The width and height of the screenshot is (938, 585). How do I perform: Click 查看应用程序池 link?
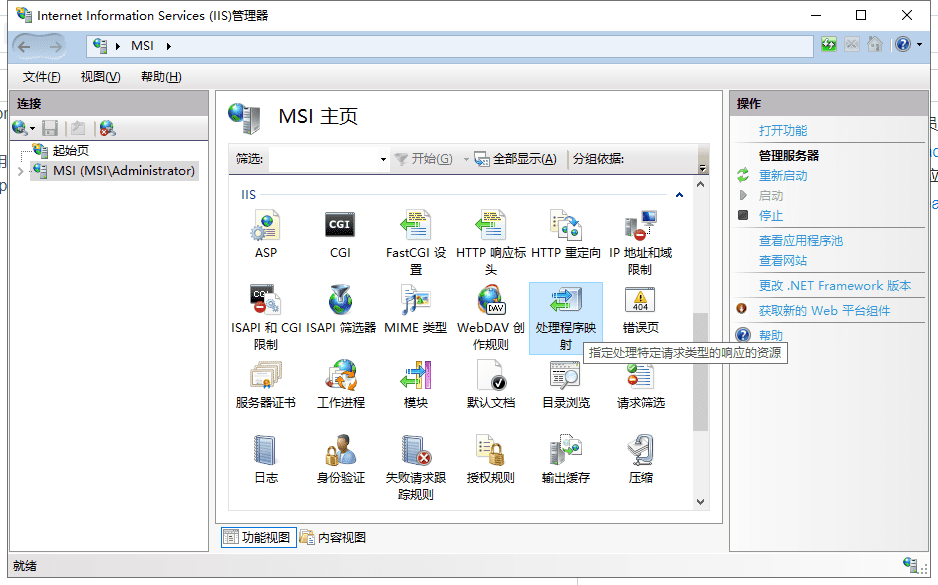[x=801, y=241]
